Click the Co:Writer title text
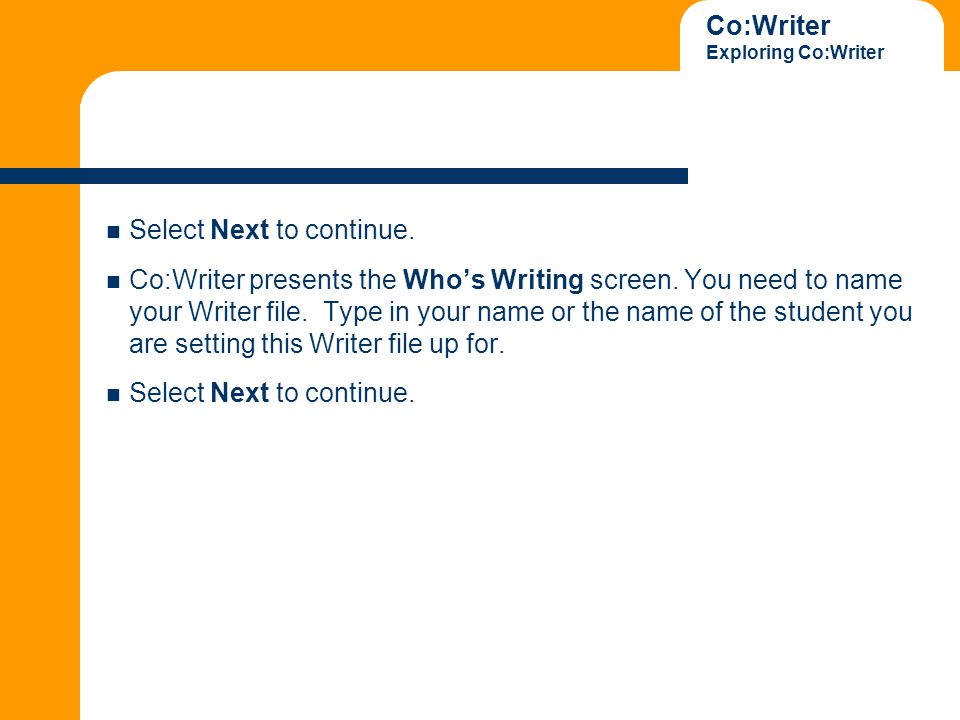The width and height of the screenshot is (960, 720). pos(768,26)
